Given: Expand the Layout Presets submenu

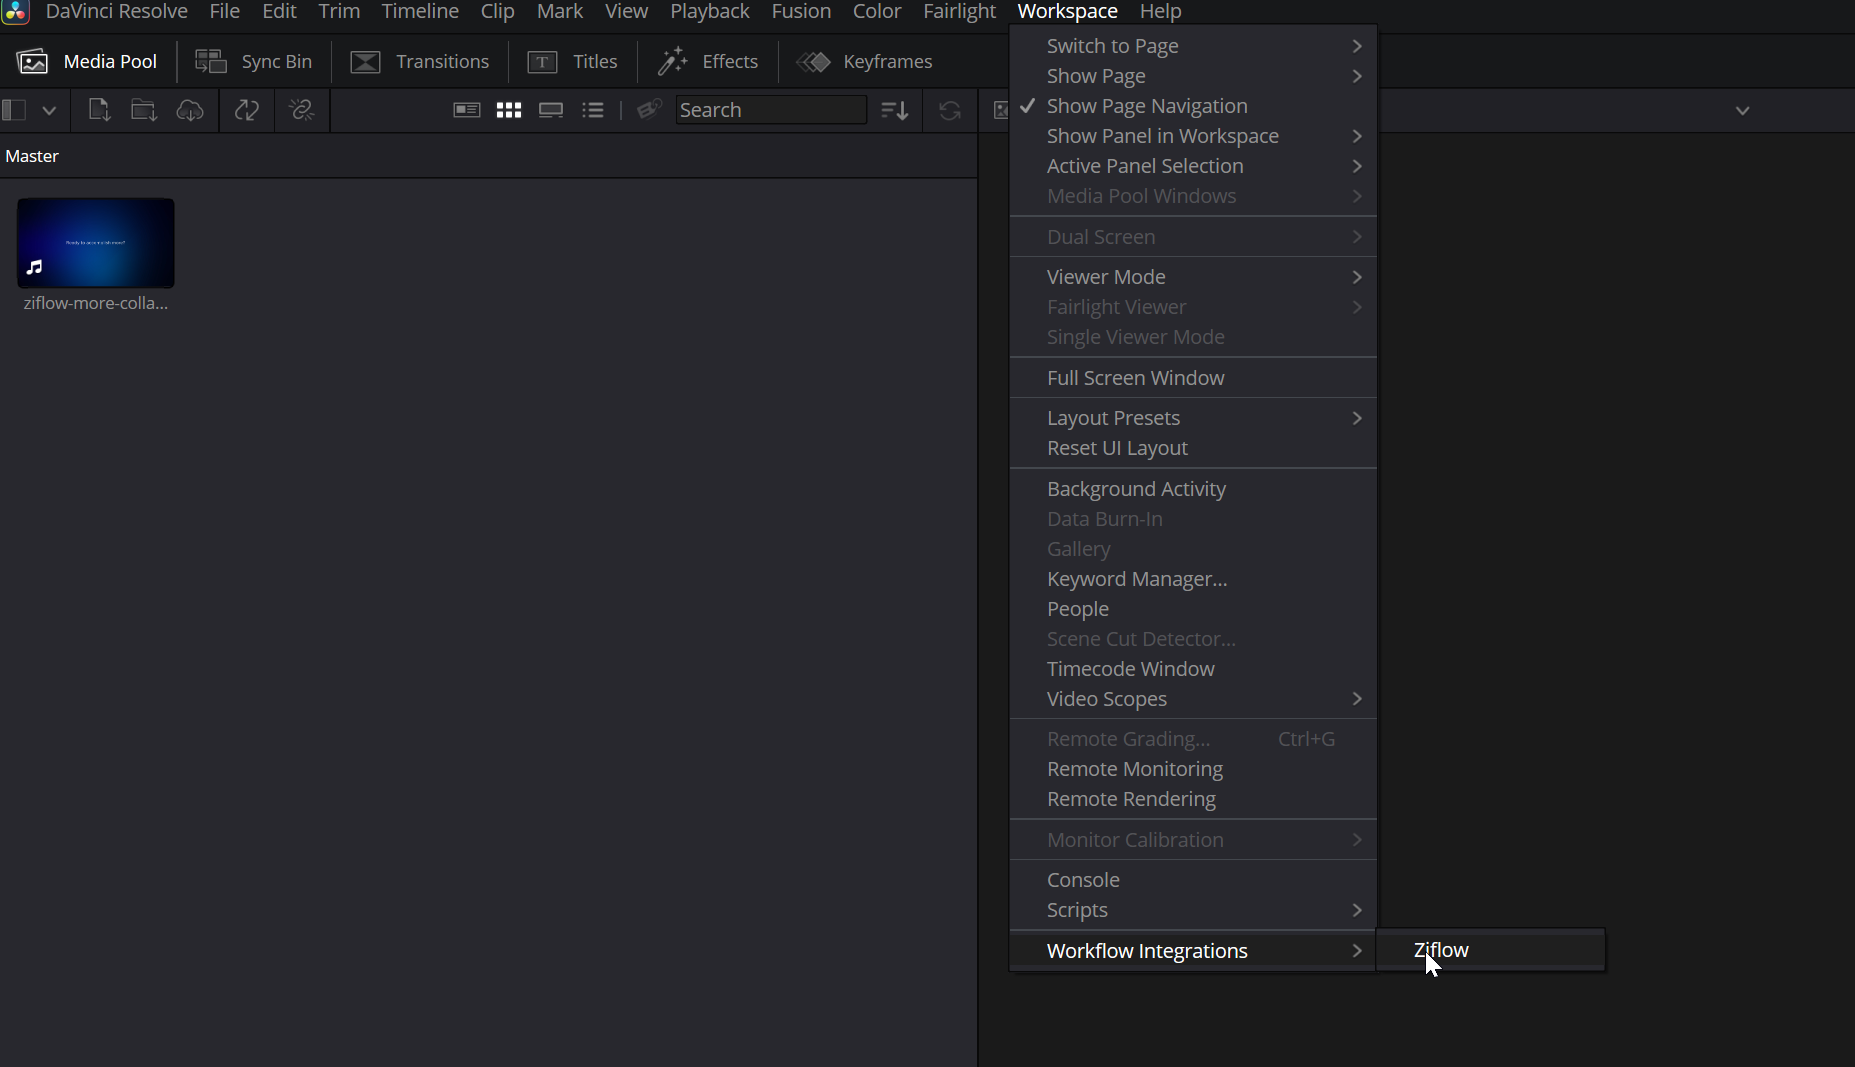Looking at the screenshot, I should click(1193, 418).
